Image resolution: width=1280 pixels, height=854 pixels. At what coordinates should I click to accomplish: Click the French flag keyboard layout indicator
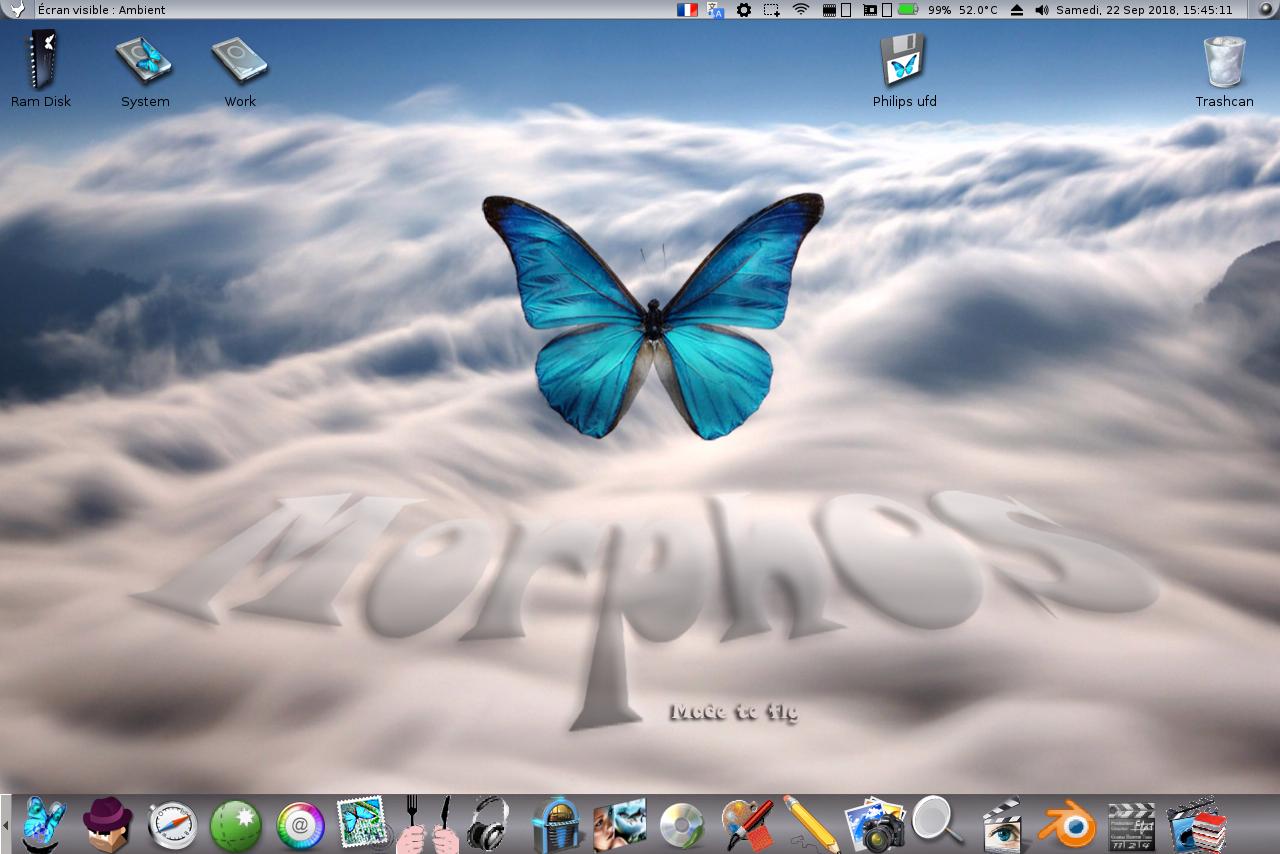(x=687, y=10)
